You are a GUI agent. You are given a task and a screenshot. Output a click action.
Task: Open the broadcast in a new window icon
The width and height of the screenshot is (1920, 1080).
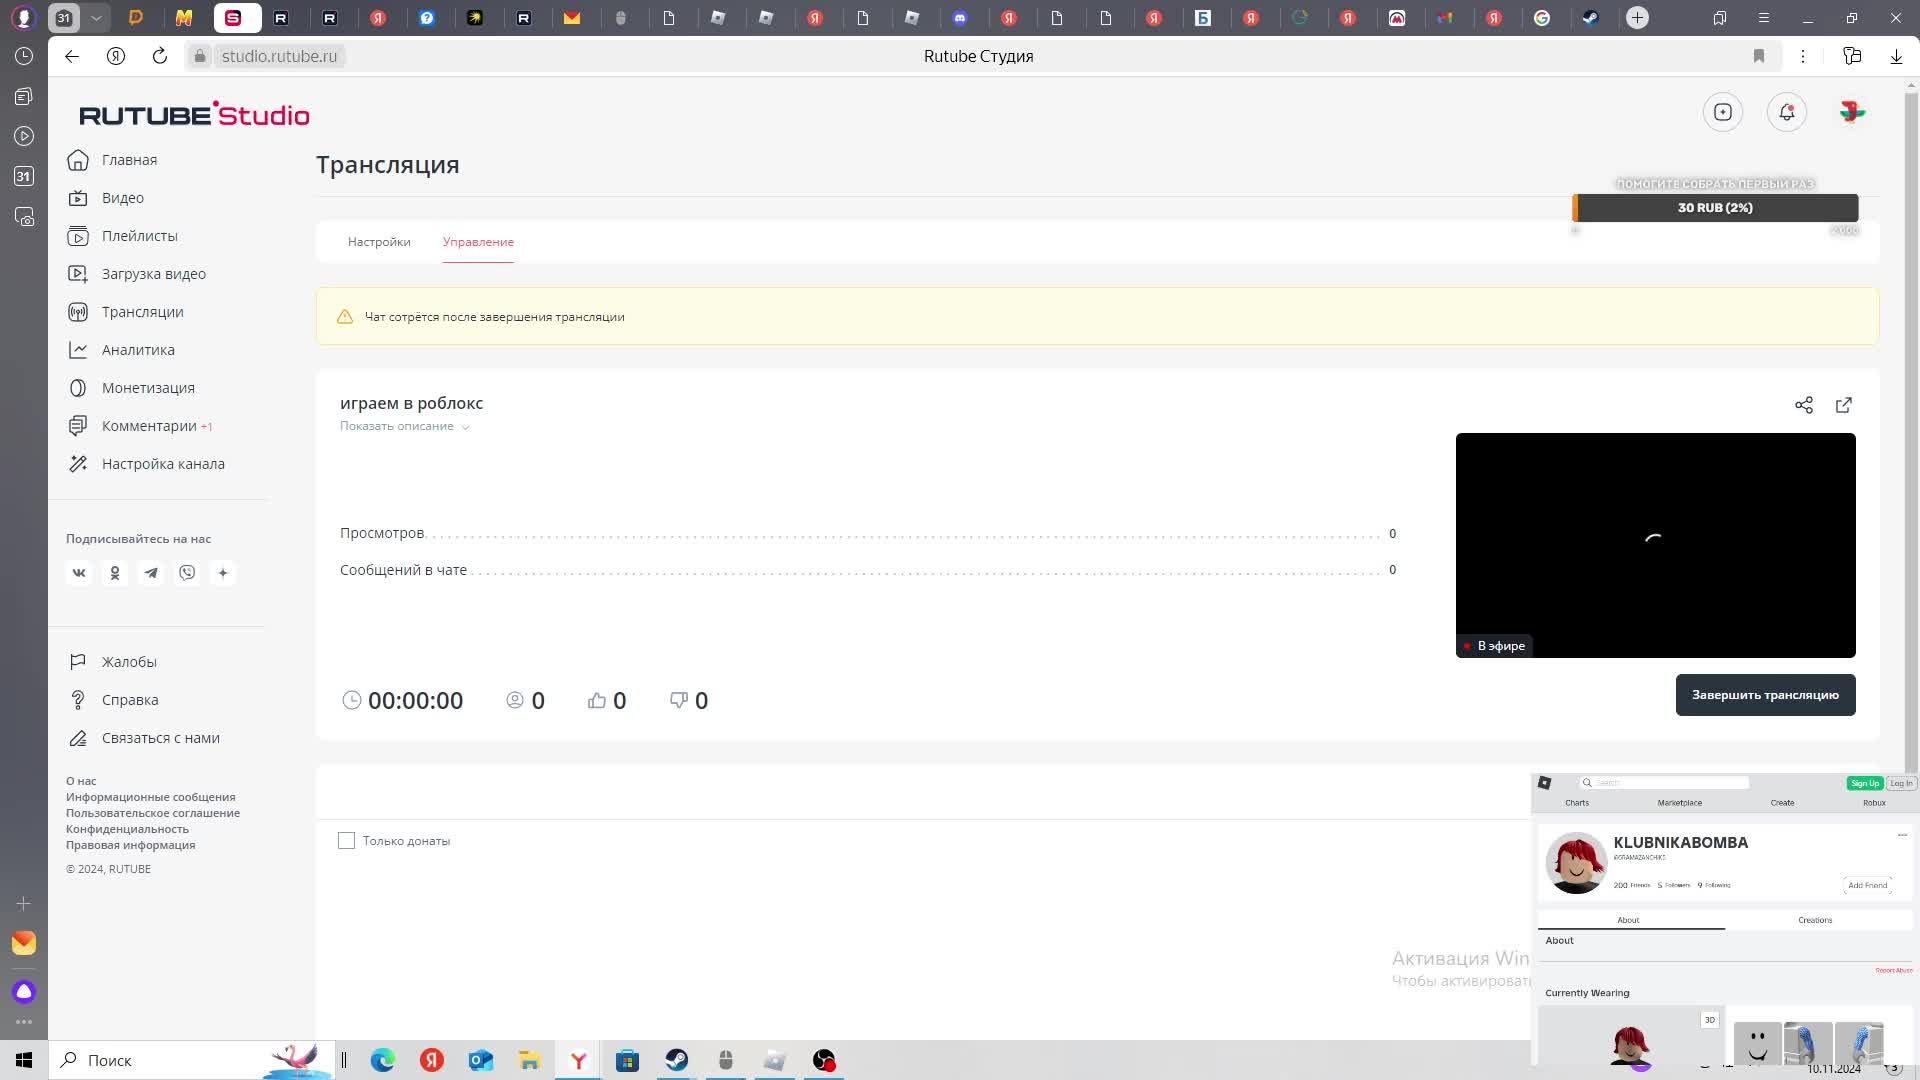pos(1844,405)
